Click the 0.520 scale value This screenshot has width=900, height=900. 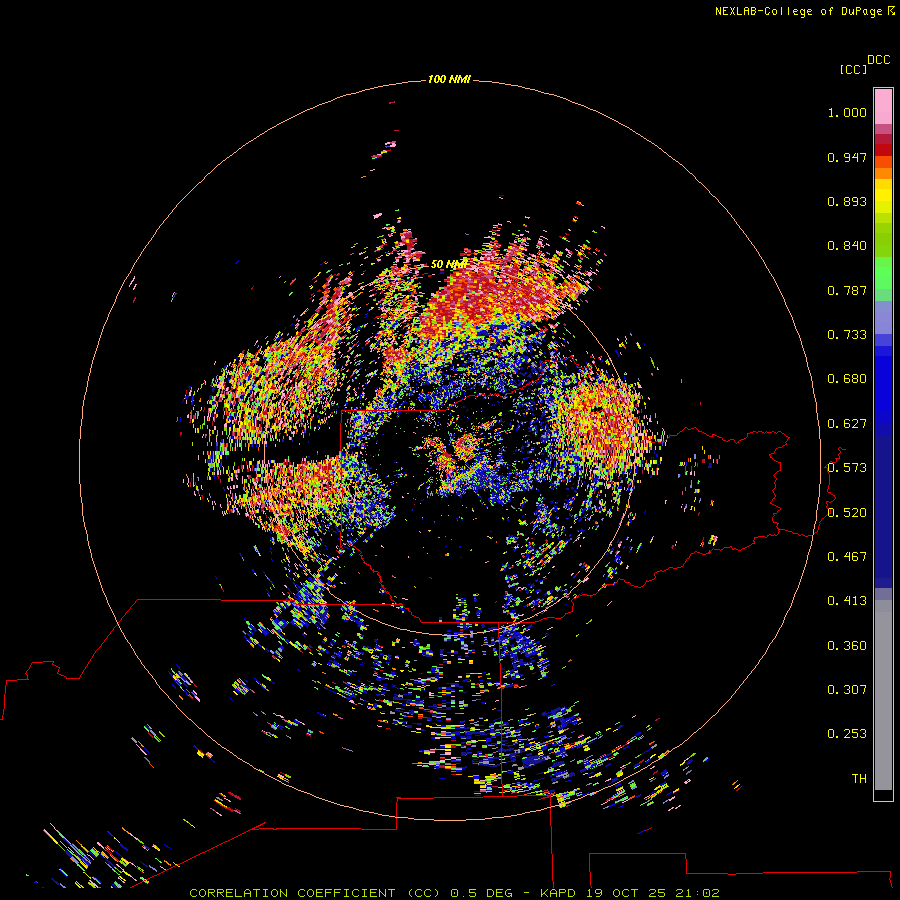847,513
